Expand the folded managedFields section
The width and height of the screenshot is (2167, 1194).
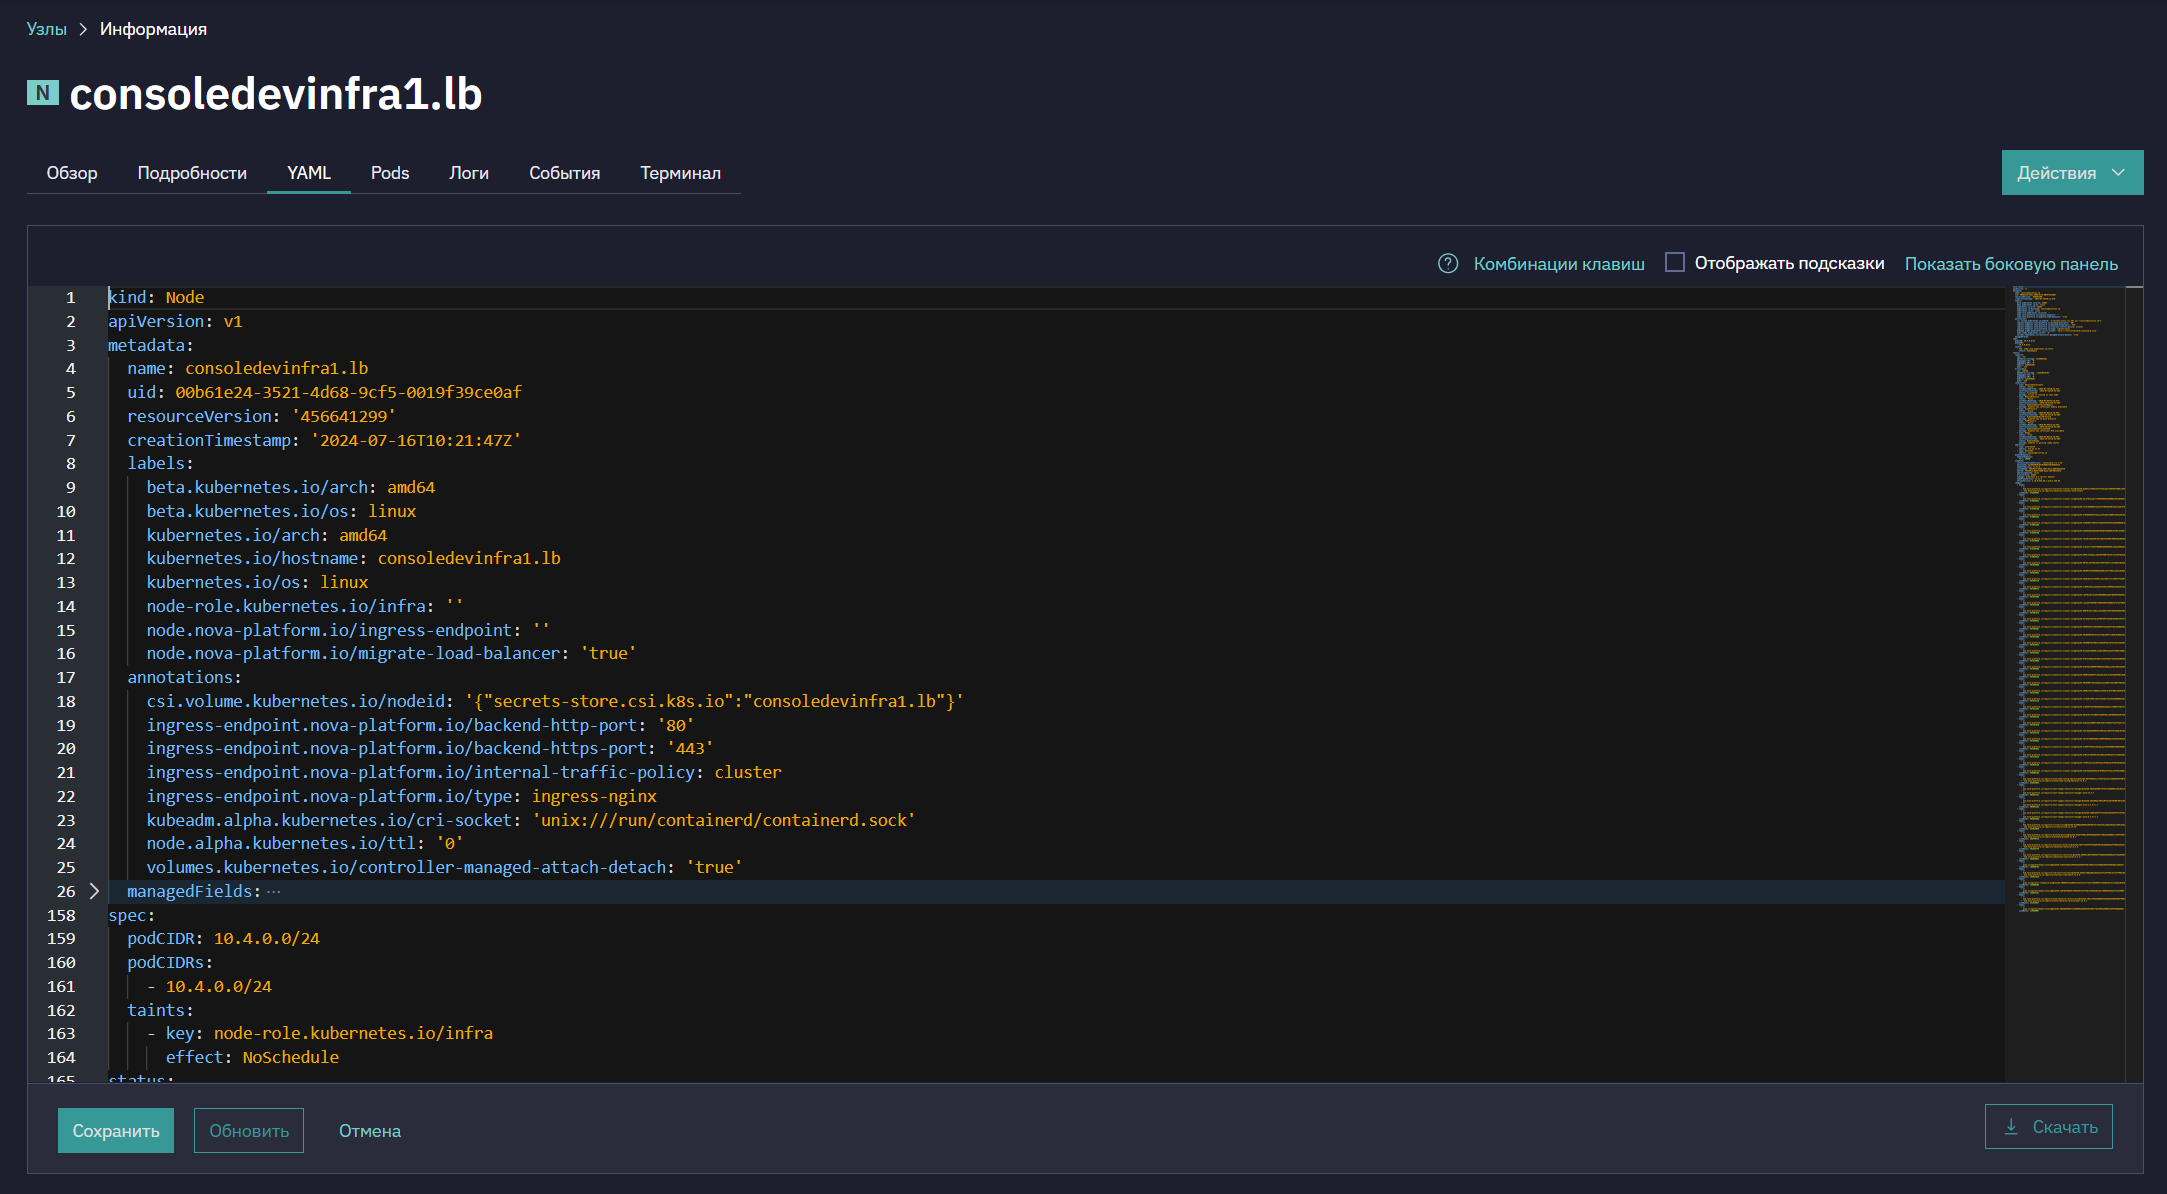tap(94, 890)
